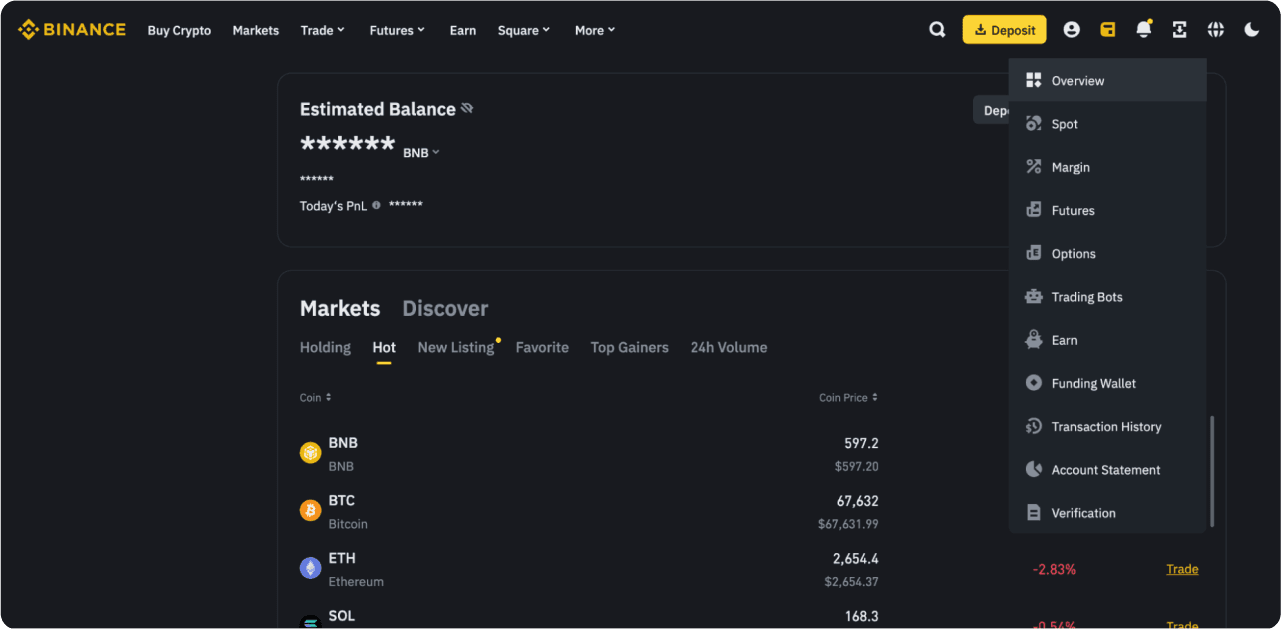Sort by Coin column header
Viewport: 1281px width, 630px height.
click(316, 398)
